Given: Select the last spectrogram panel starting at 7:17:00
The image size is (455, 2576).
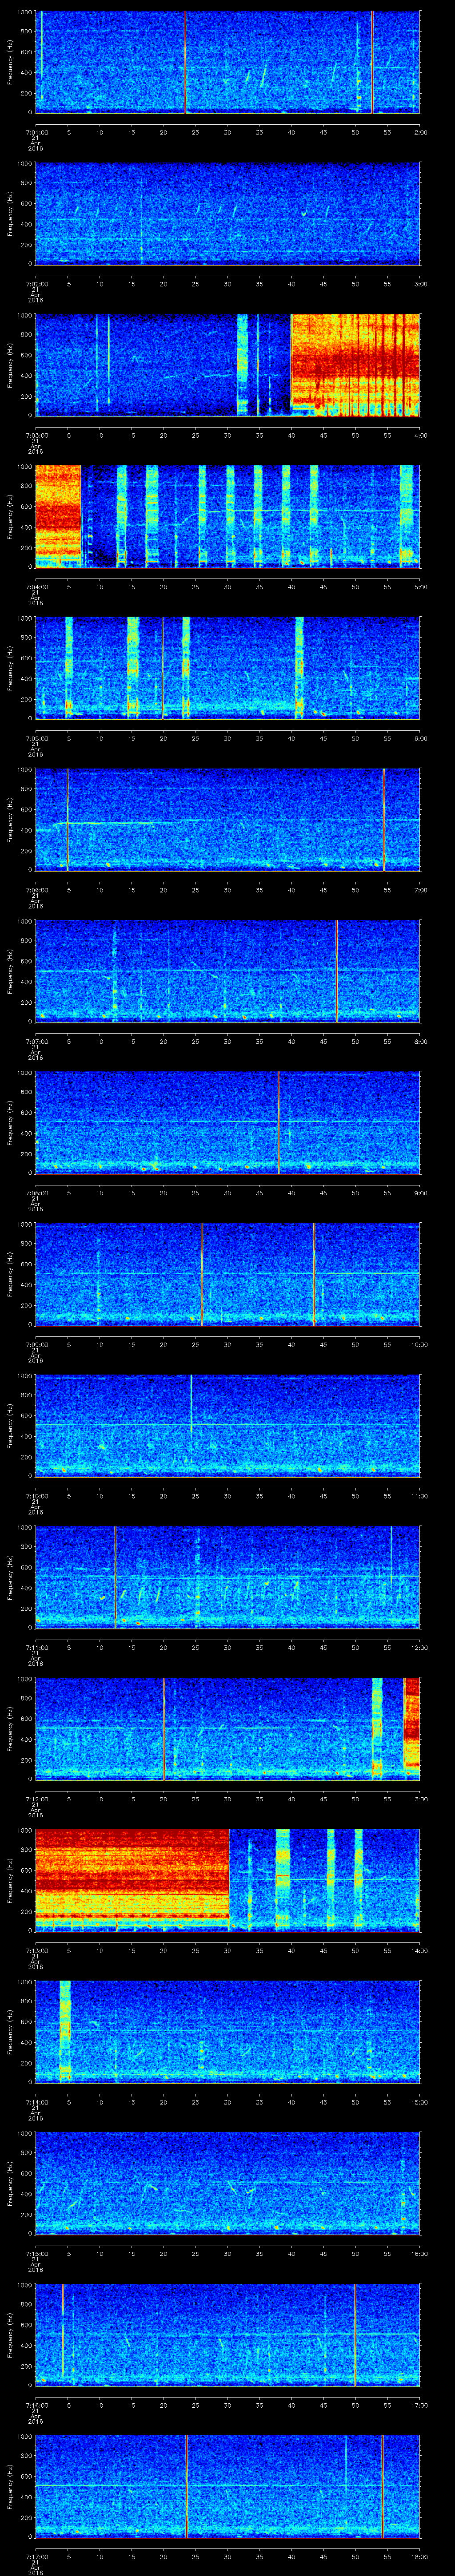Looking at the screenshot, I should pos(227,2486).
